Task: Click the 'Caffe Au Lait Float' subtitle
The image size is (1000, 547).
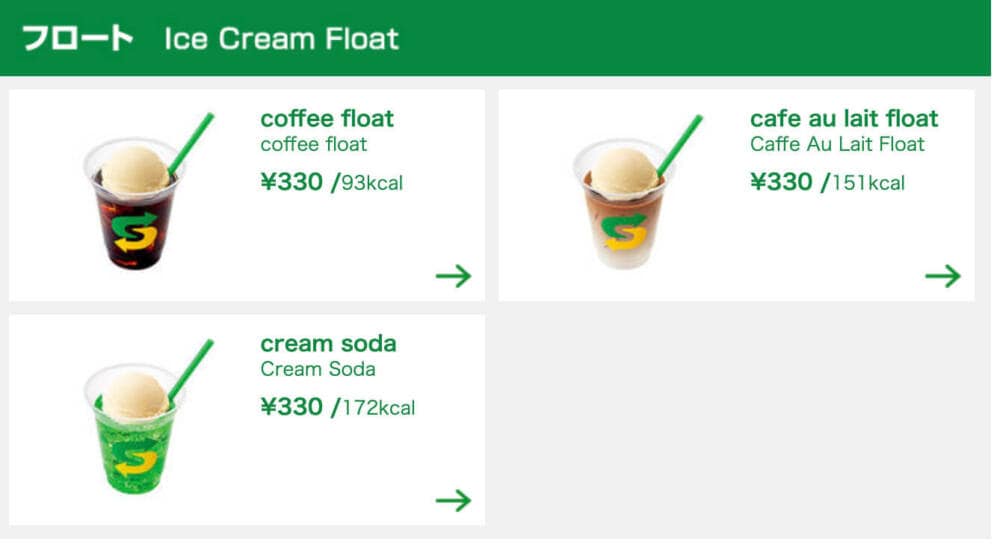Action: coord(837,144)
